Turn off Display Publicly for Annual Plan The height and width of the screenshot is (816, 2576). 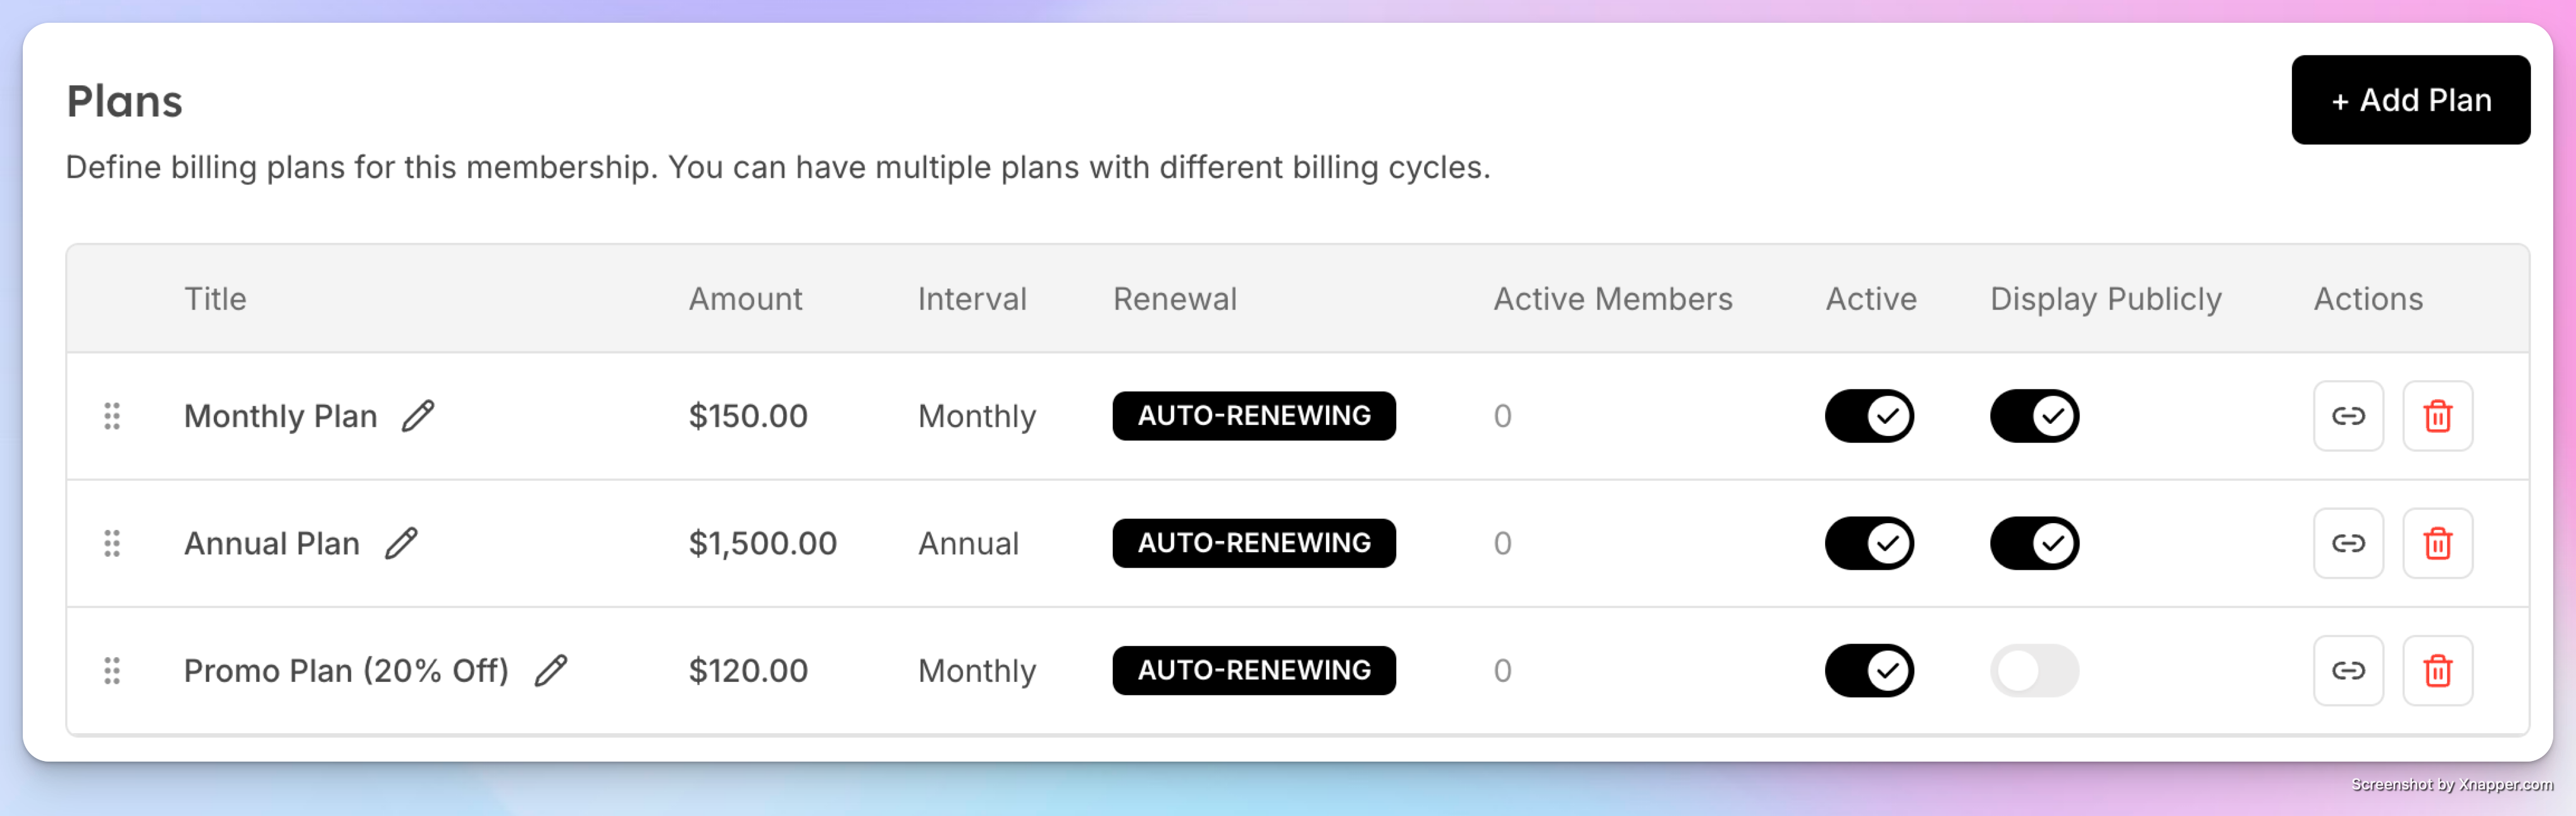tap(2034, 543)
